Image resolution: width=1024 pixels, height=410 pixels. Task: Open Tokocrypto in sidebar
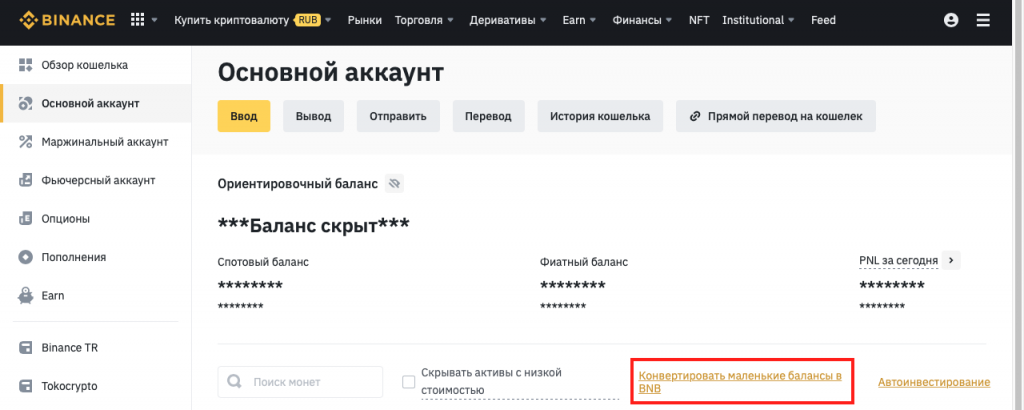coord(96,386)
